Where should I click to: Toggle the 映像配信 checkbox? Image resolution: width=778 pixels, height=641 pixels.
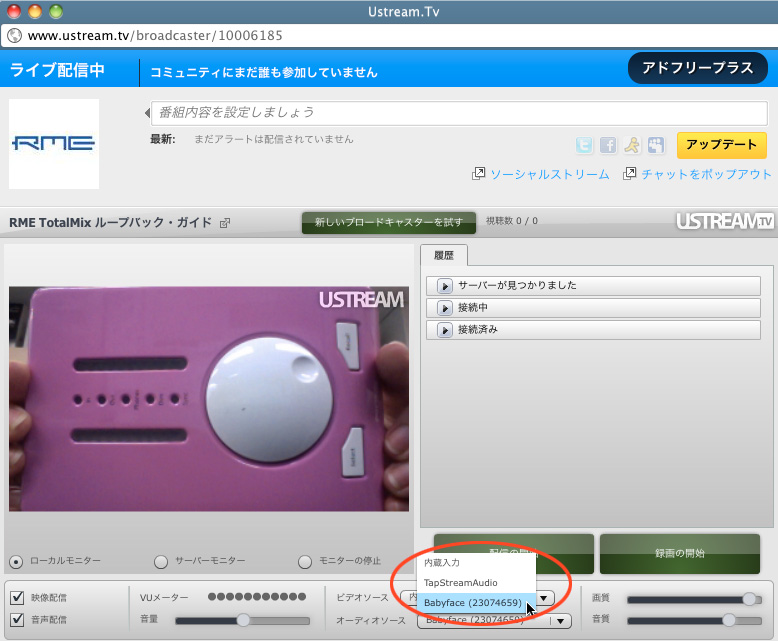17,598
